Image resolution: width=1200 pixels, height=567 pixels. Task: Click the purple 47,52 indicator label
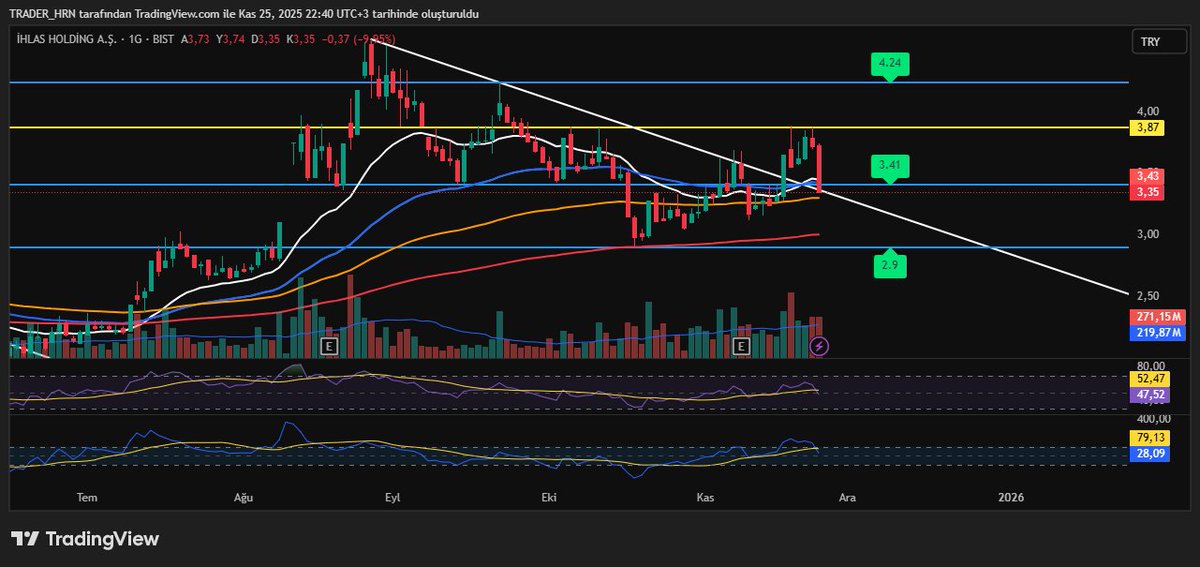[x=1148, y=395]
